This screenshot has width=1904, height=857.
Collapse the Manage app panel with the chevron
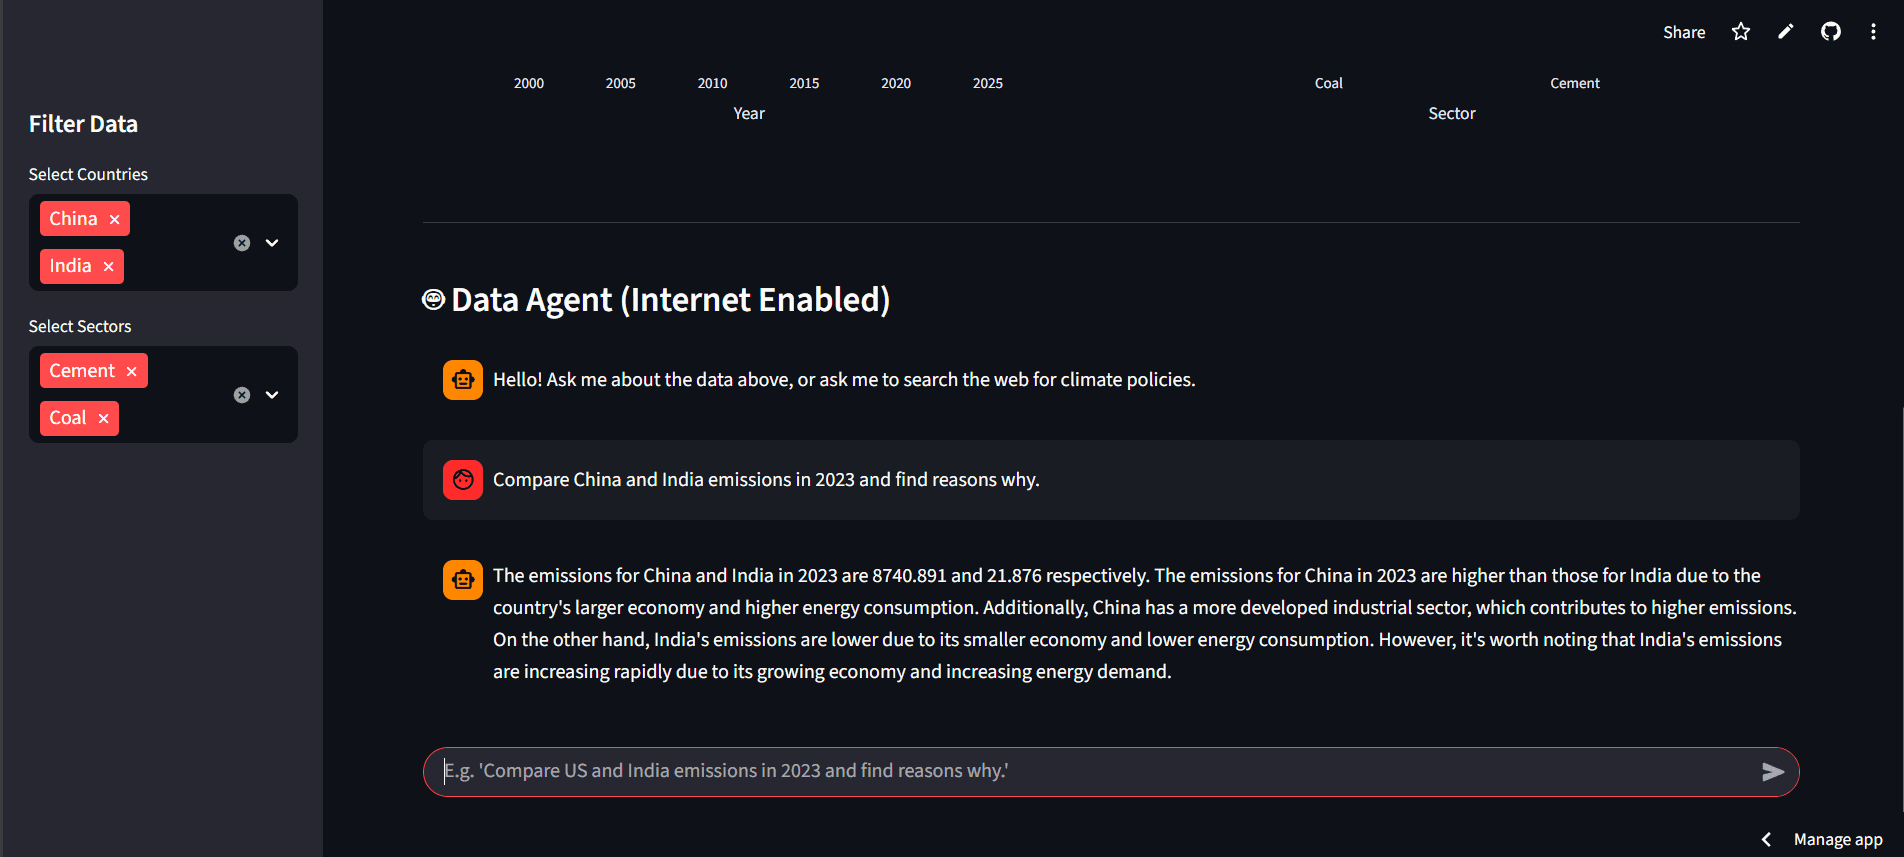coord(1765,839)
